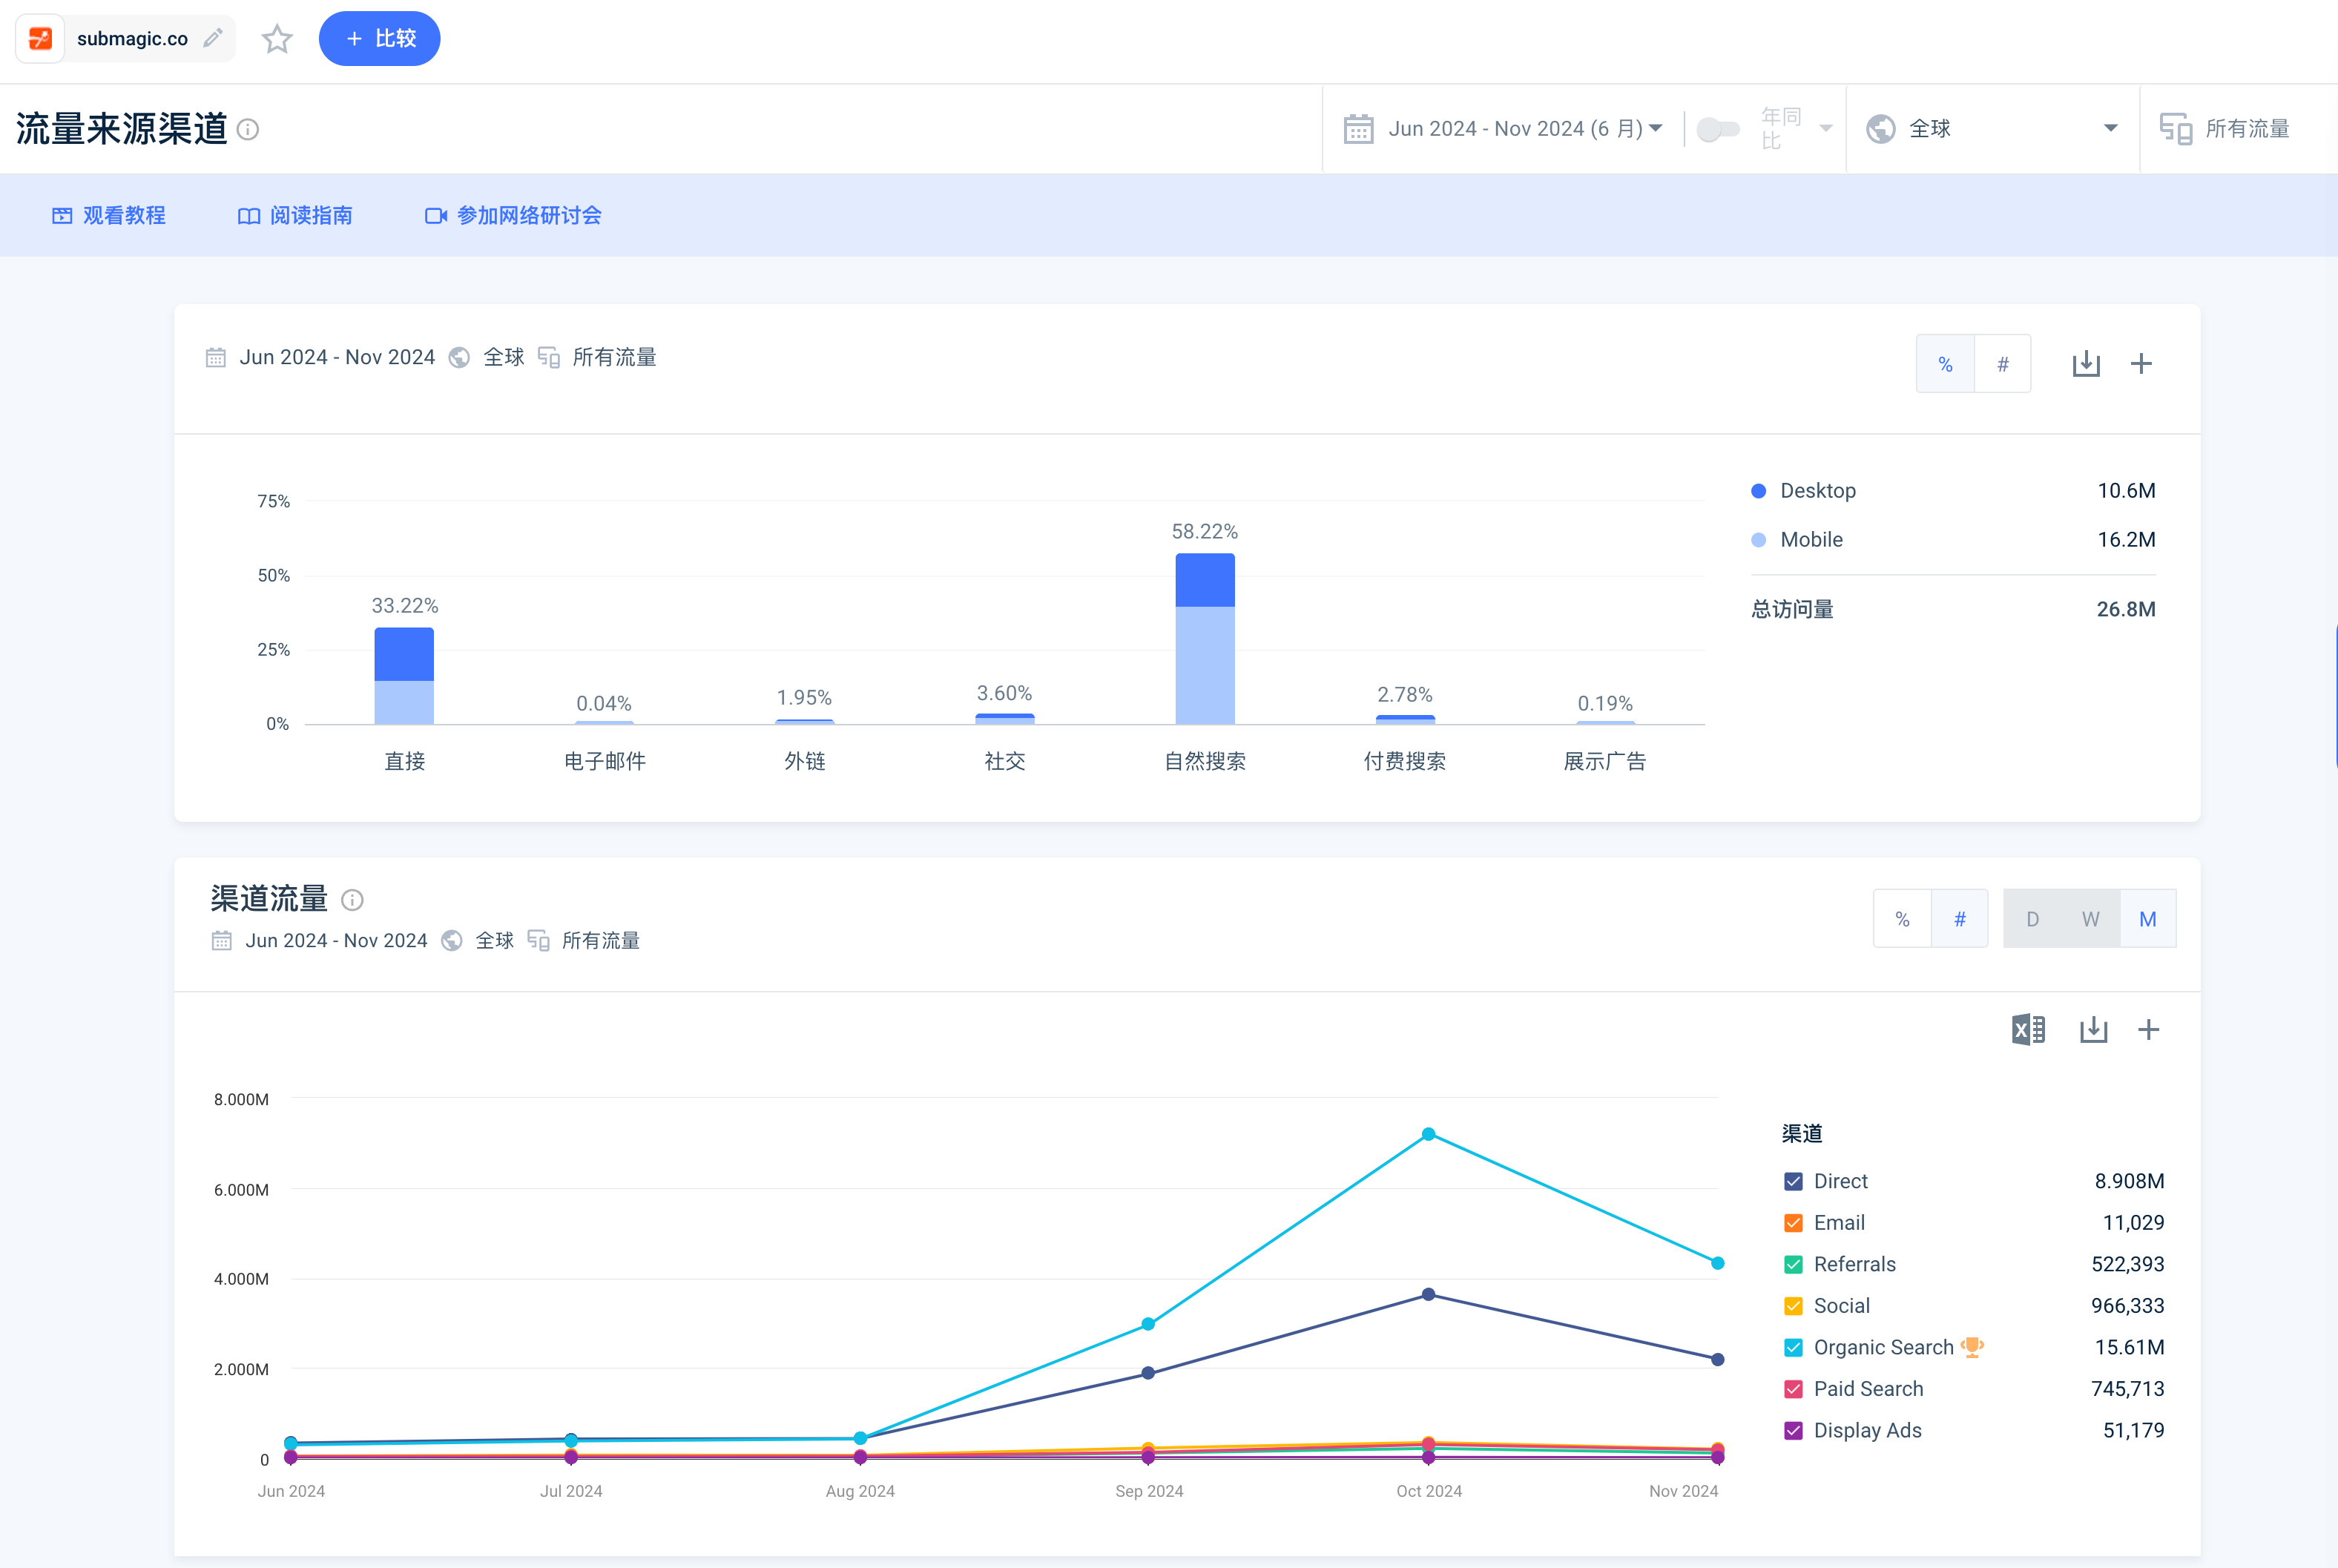Switch channel chart to number (#) view

coord(1959,919)
